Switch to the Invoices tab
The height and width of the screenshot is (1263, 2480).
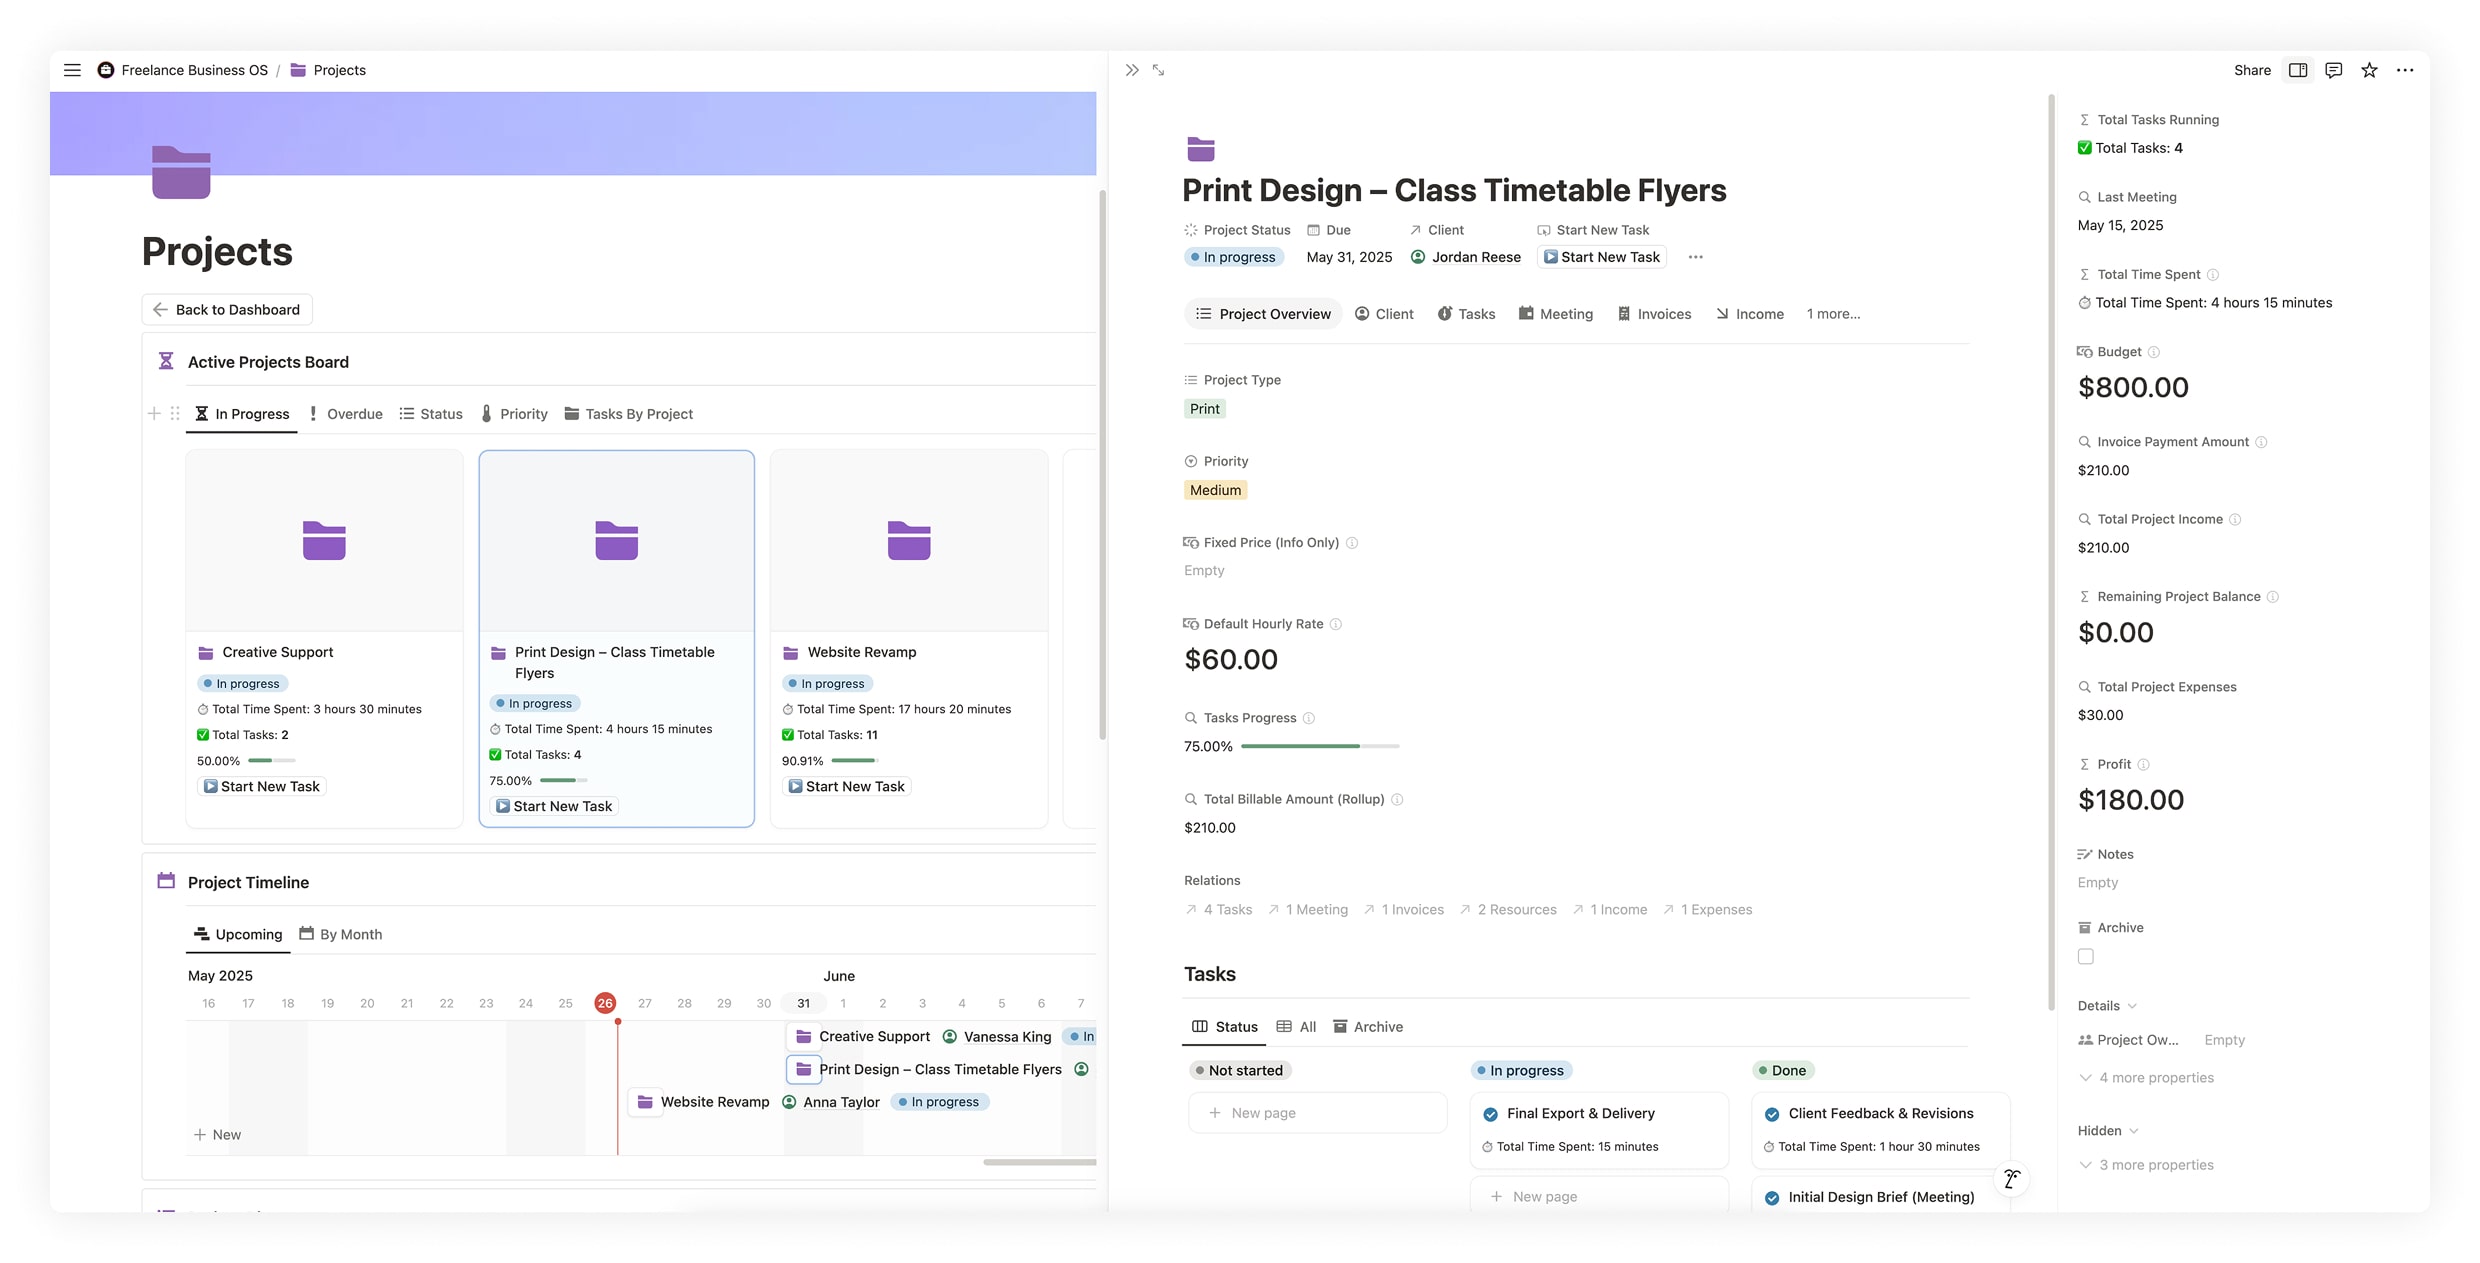tap(1654, 314)
